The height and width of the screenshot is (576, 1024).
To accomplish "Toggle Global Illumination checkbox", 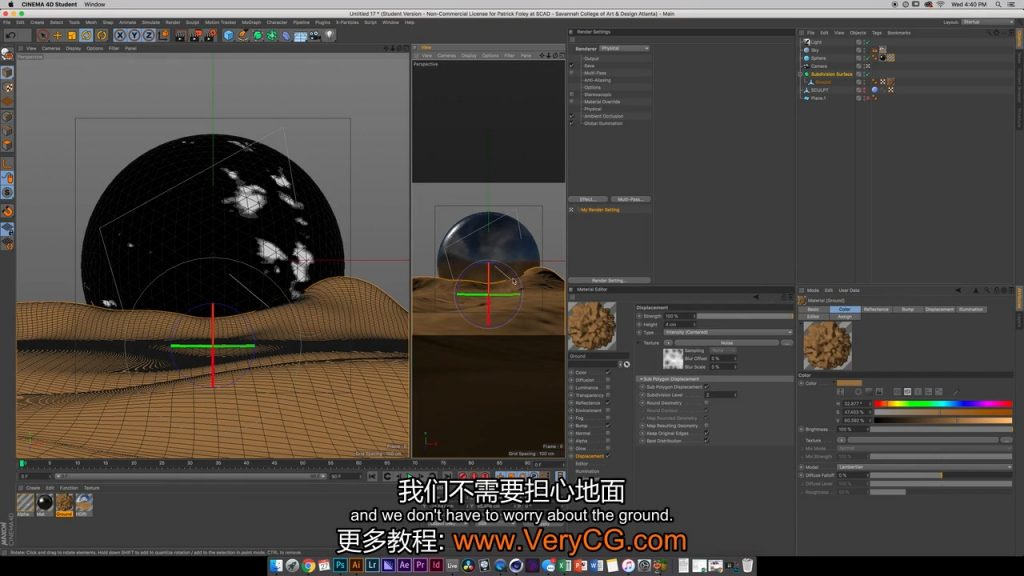I will pos(571,123).
